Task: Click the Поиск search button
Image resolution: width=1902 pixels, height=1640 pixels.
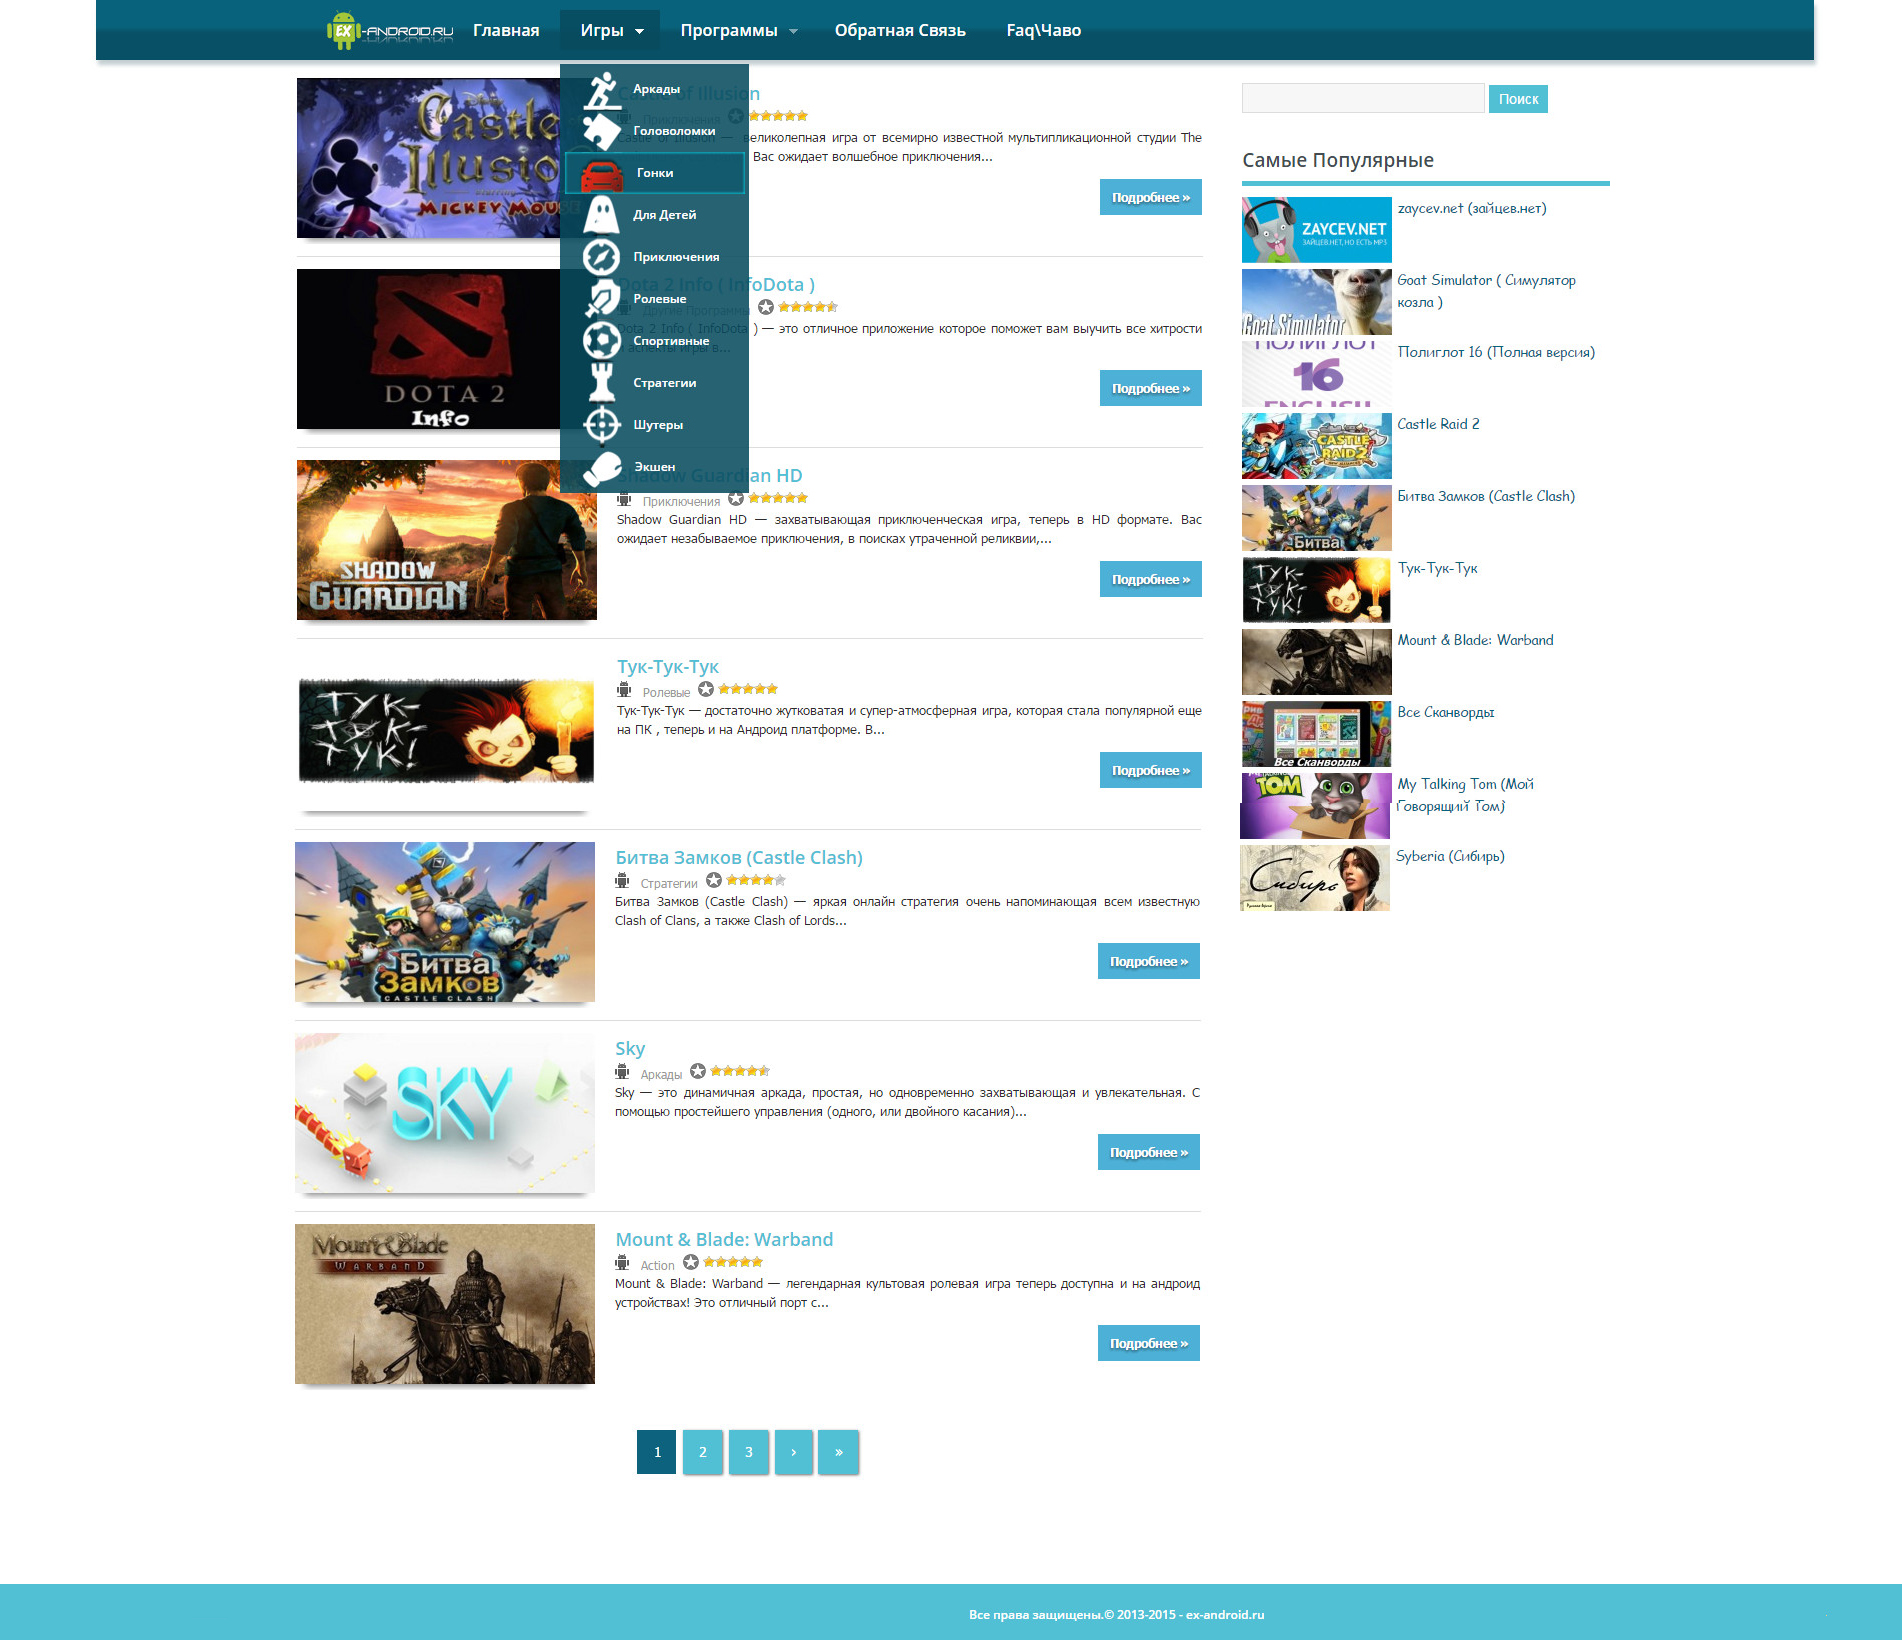Action: [1518, 99]
